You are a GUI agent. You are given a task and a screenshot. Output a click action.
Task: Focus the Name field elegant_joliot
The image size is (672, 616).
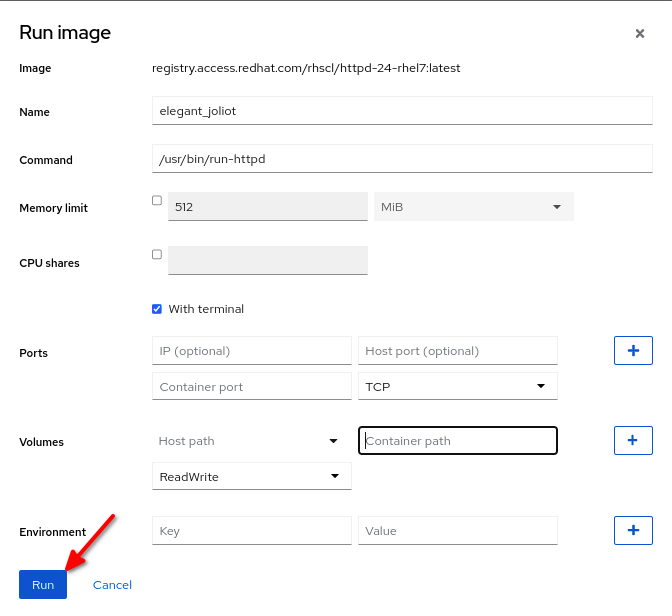[x=402, y=111]
